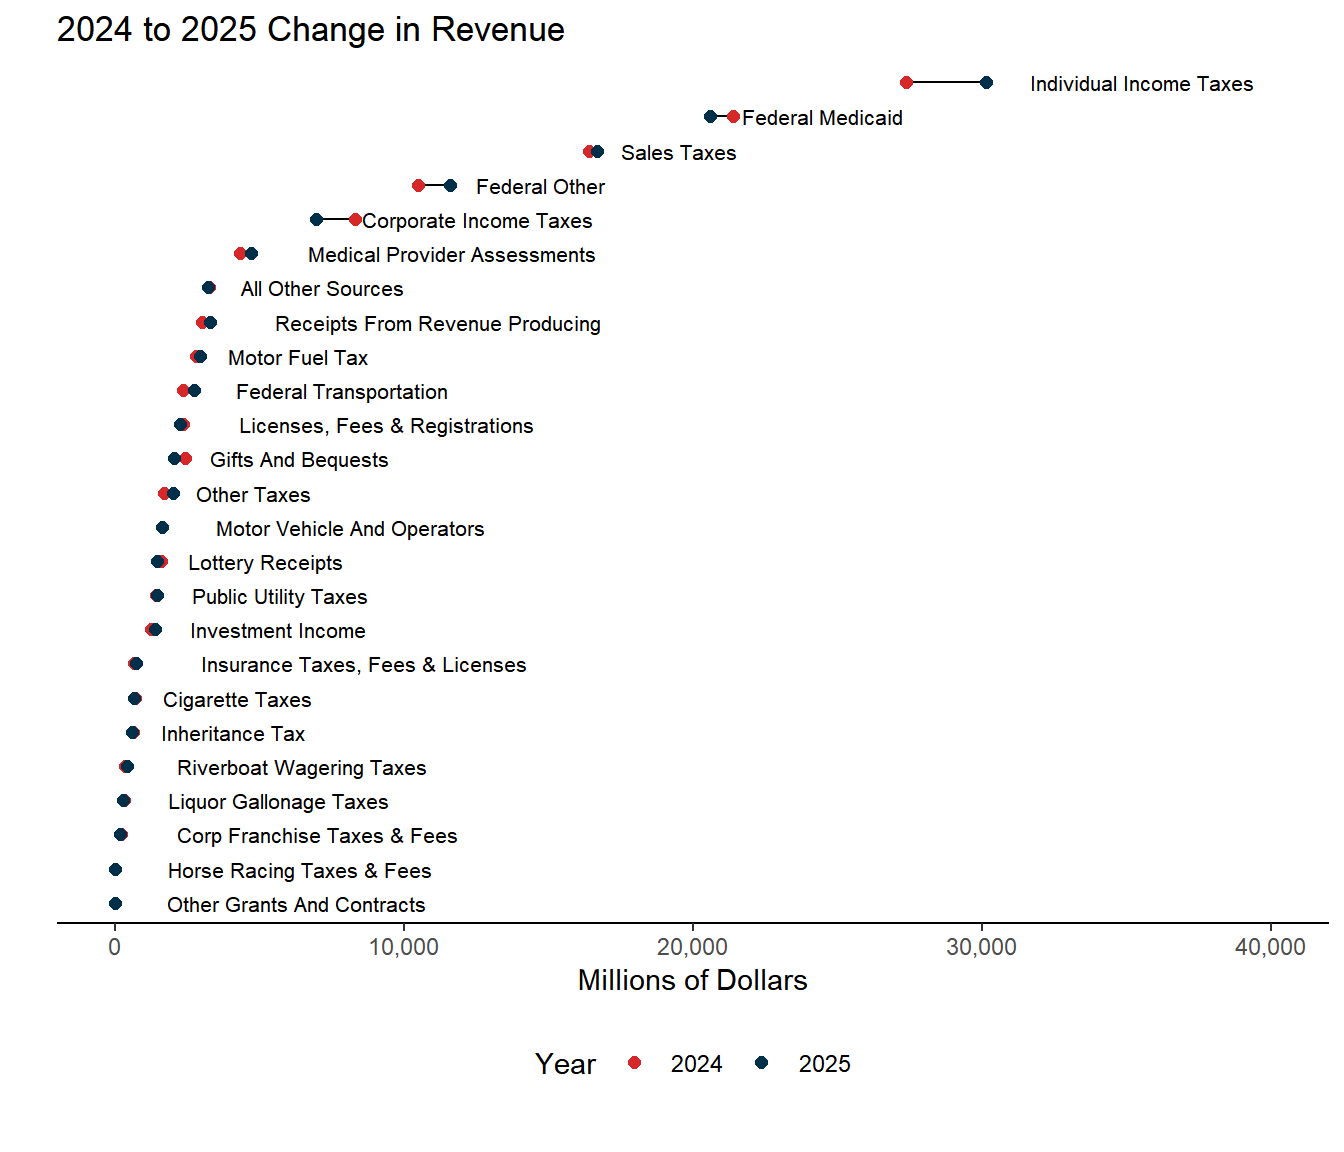Click the dark 2025 legend dot

[762, 1062]
